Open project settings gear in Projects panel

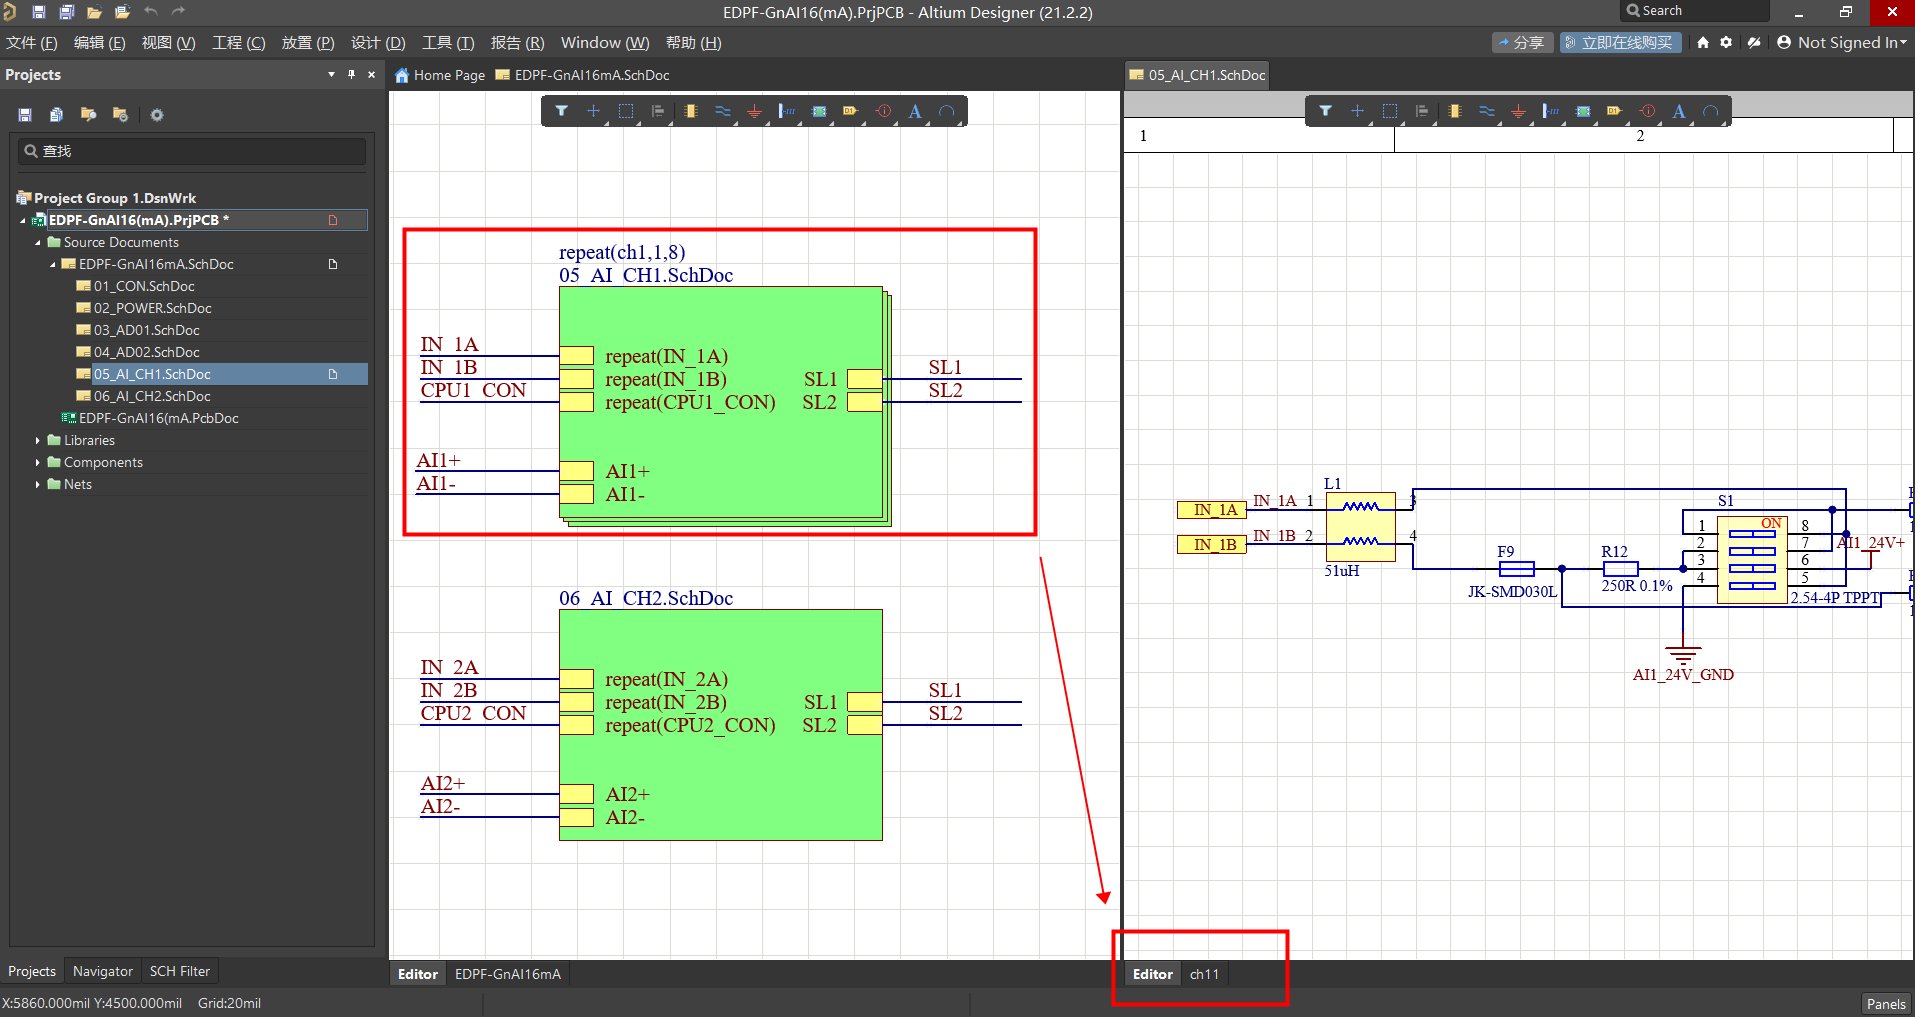pyautogui.click(x=157, y=115)
